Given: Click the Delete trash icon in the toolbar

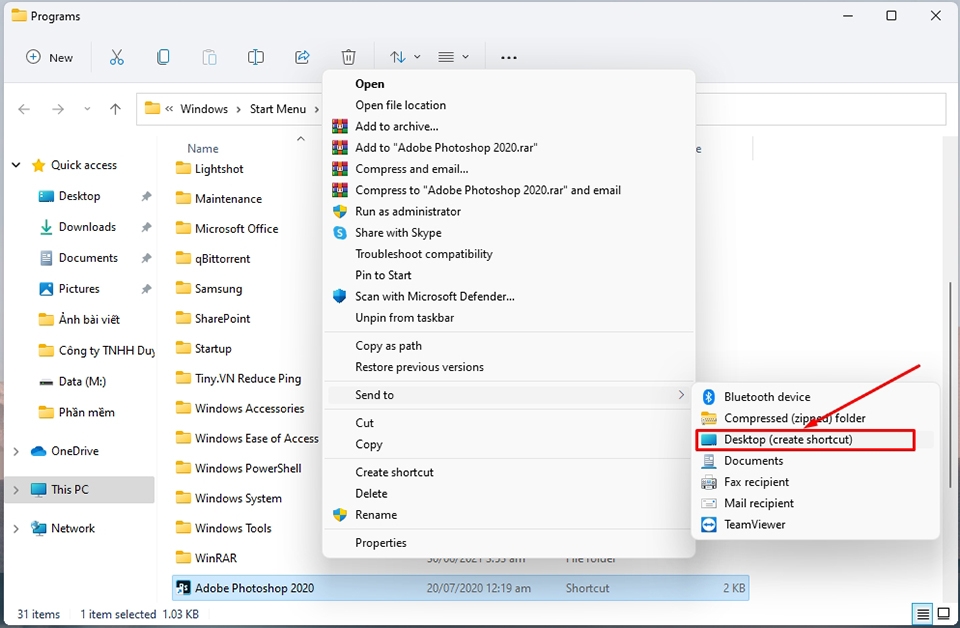Looking at the screenshot, I should click(348, 57).
